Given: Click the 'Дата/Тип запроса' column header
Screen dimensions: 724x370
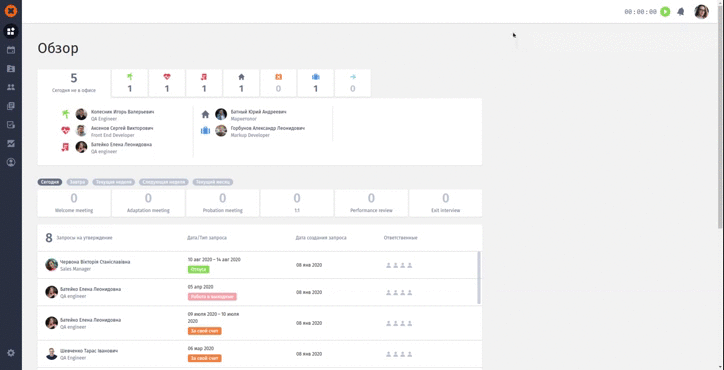Looking at the screenshot, I should coord(207,238).
